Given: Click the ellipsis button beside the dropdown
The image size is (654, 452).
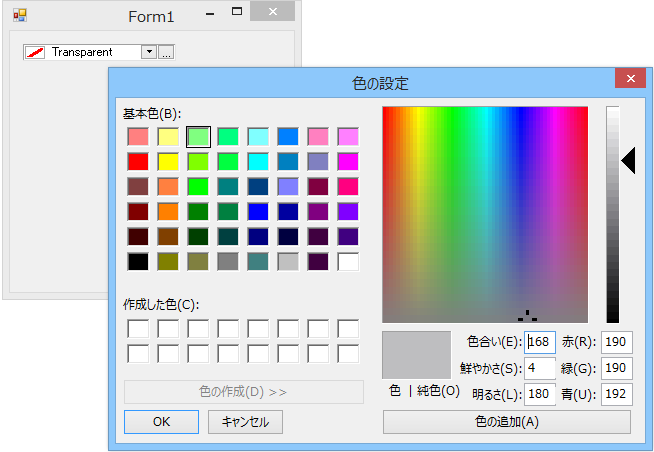Looking at the screenshot, I should pos(166,52).
